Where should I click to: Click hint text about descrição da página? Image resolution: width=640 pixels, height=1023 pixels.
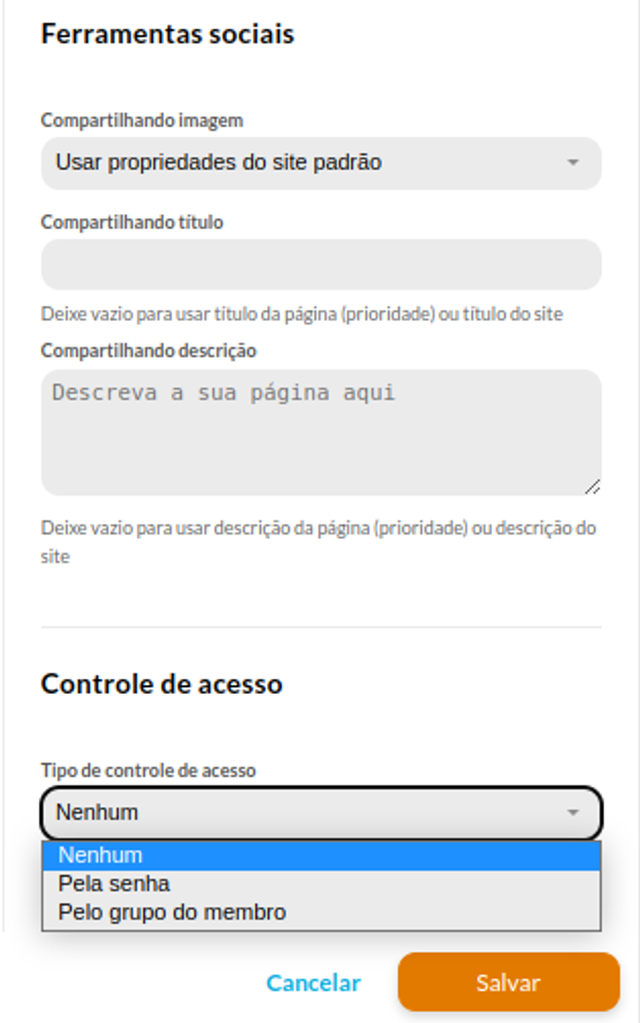click(x=318, y=542)
